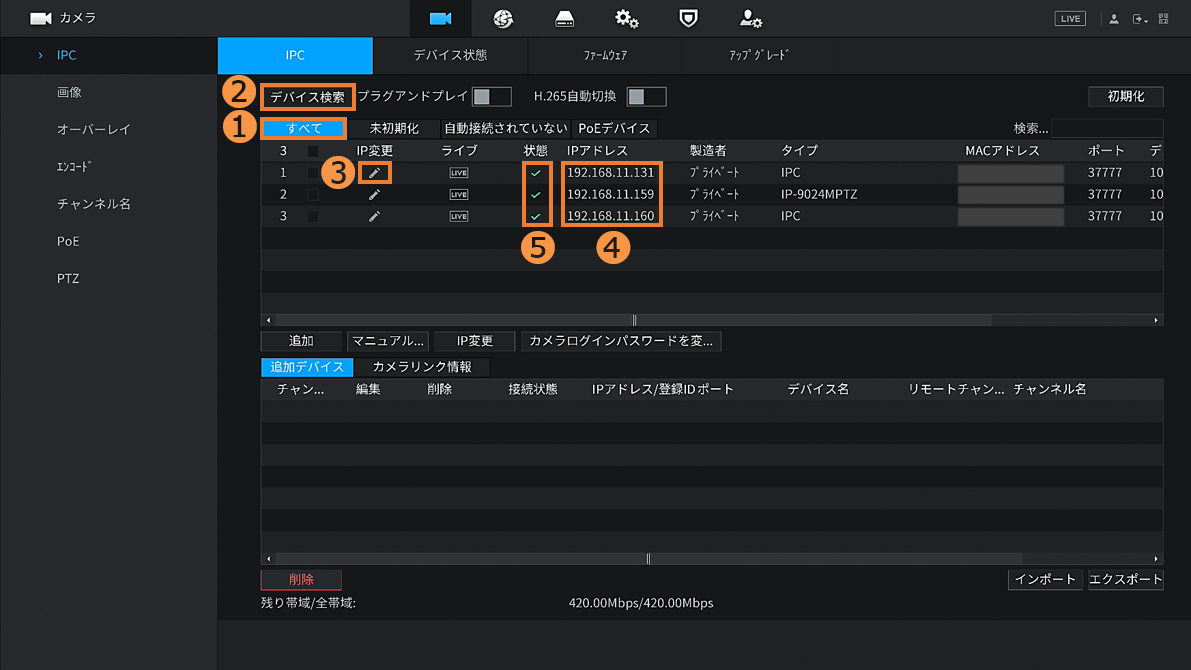Toggle the H.265自動切換 switch

point(646,97)
